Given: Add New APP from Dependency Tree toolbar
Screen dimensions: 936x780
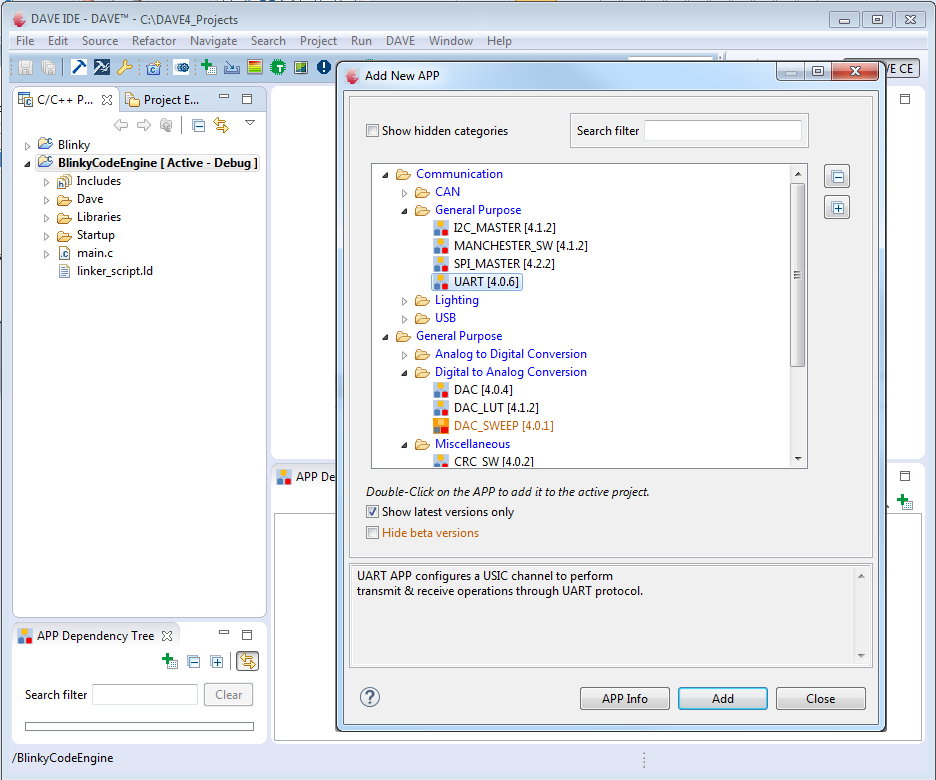Looking at the screenshot, I should tap(170, 661).
